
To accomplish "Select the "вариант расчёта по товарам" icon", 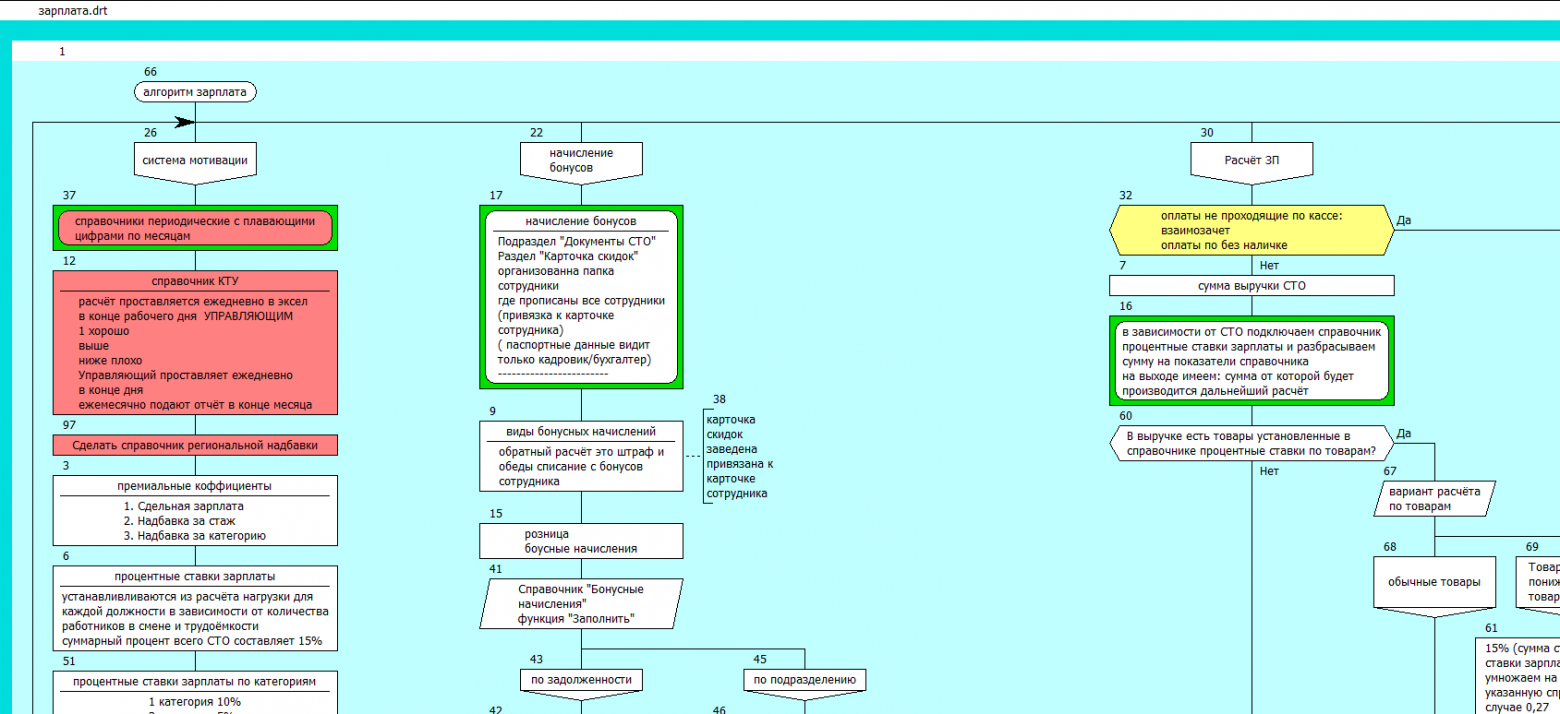I will 1435,498.
